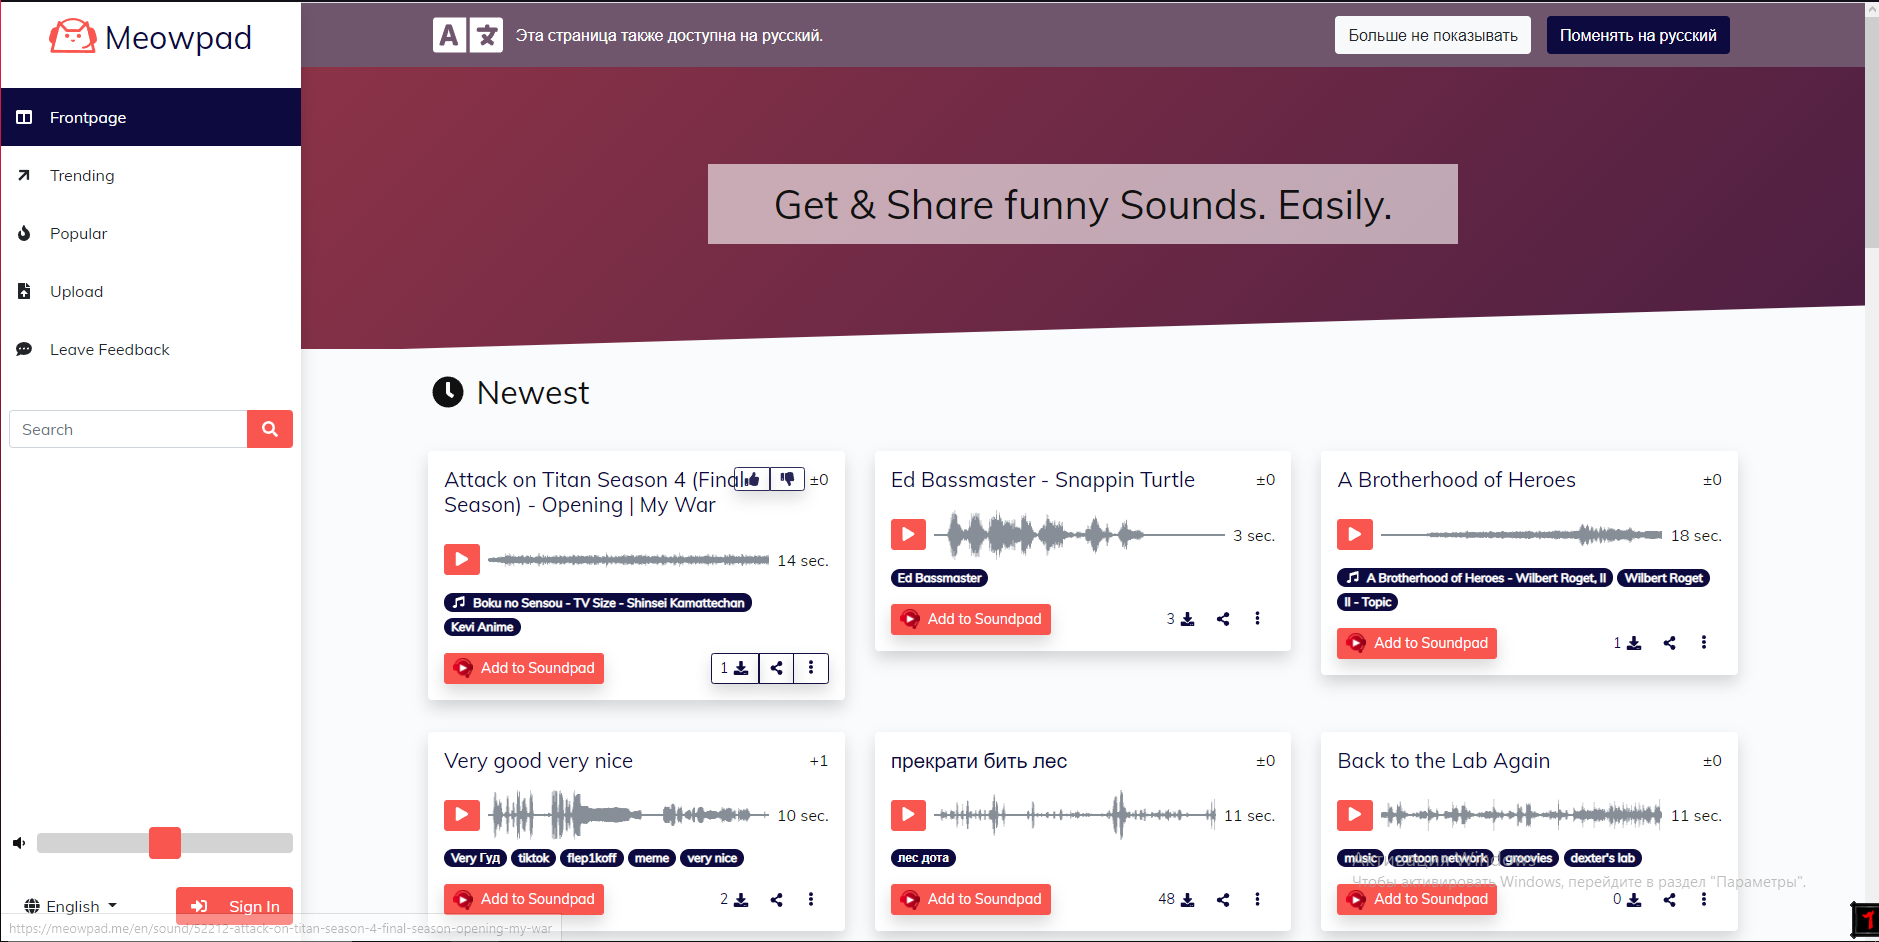1879x942 pixels.
Task: Click the Sign In button
Action: [x=235, y=906]
